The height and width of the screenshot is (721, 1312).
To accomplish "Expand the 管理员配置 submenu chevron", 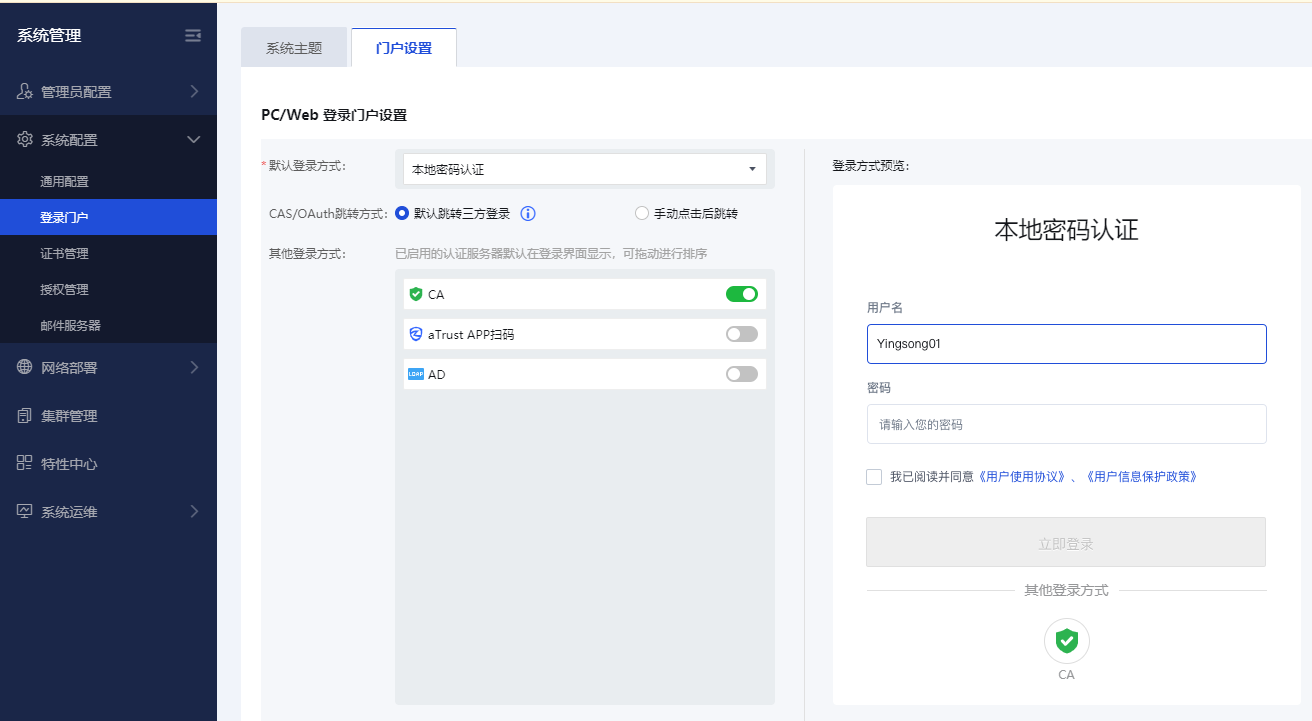I will pos(194,92).
